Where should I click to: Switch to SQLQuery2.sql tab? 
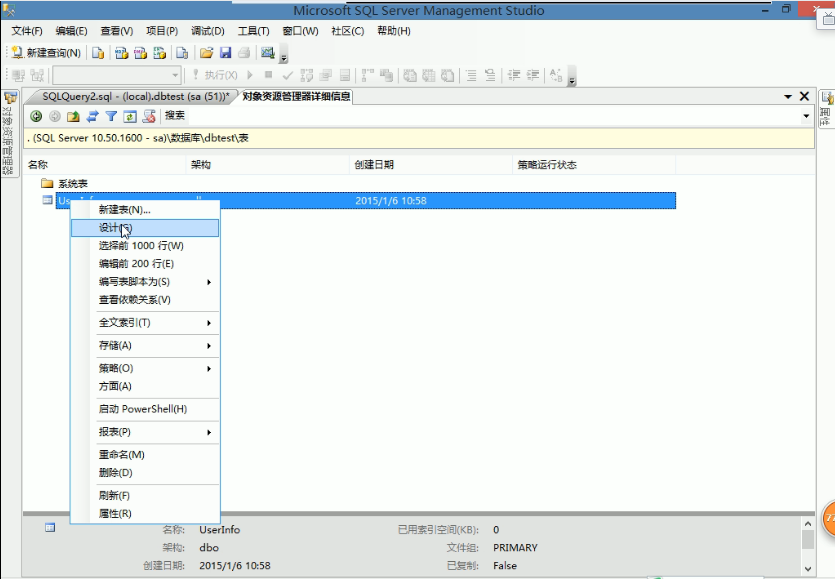[136, 96]
